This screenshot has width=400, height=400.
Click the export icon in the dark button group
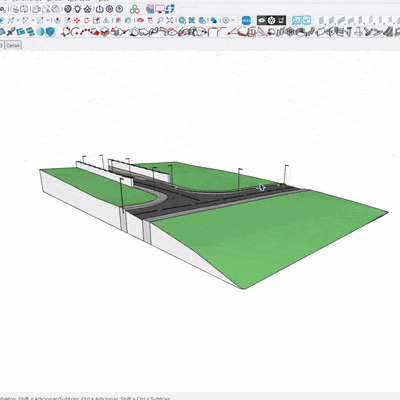[281, 21]
